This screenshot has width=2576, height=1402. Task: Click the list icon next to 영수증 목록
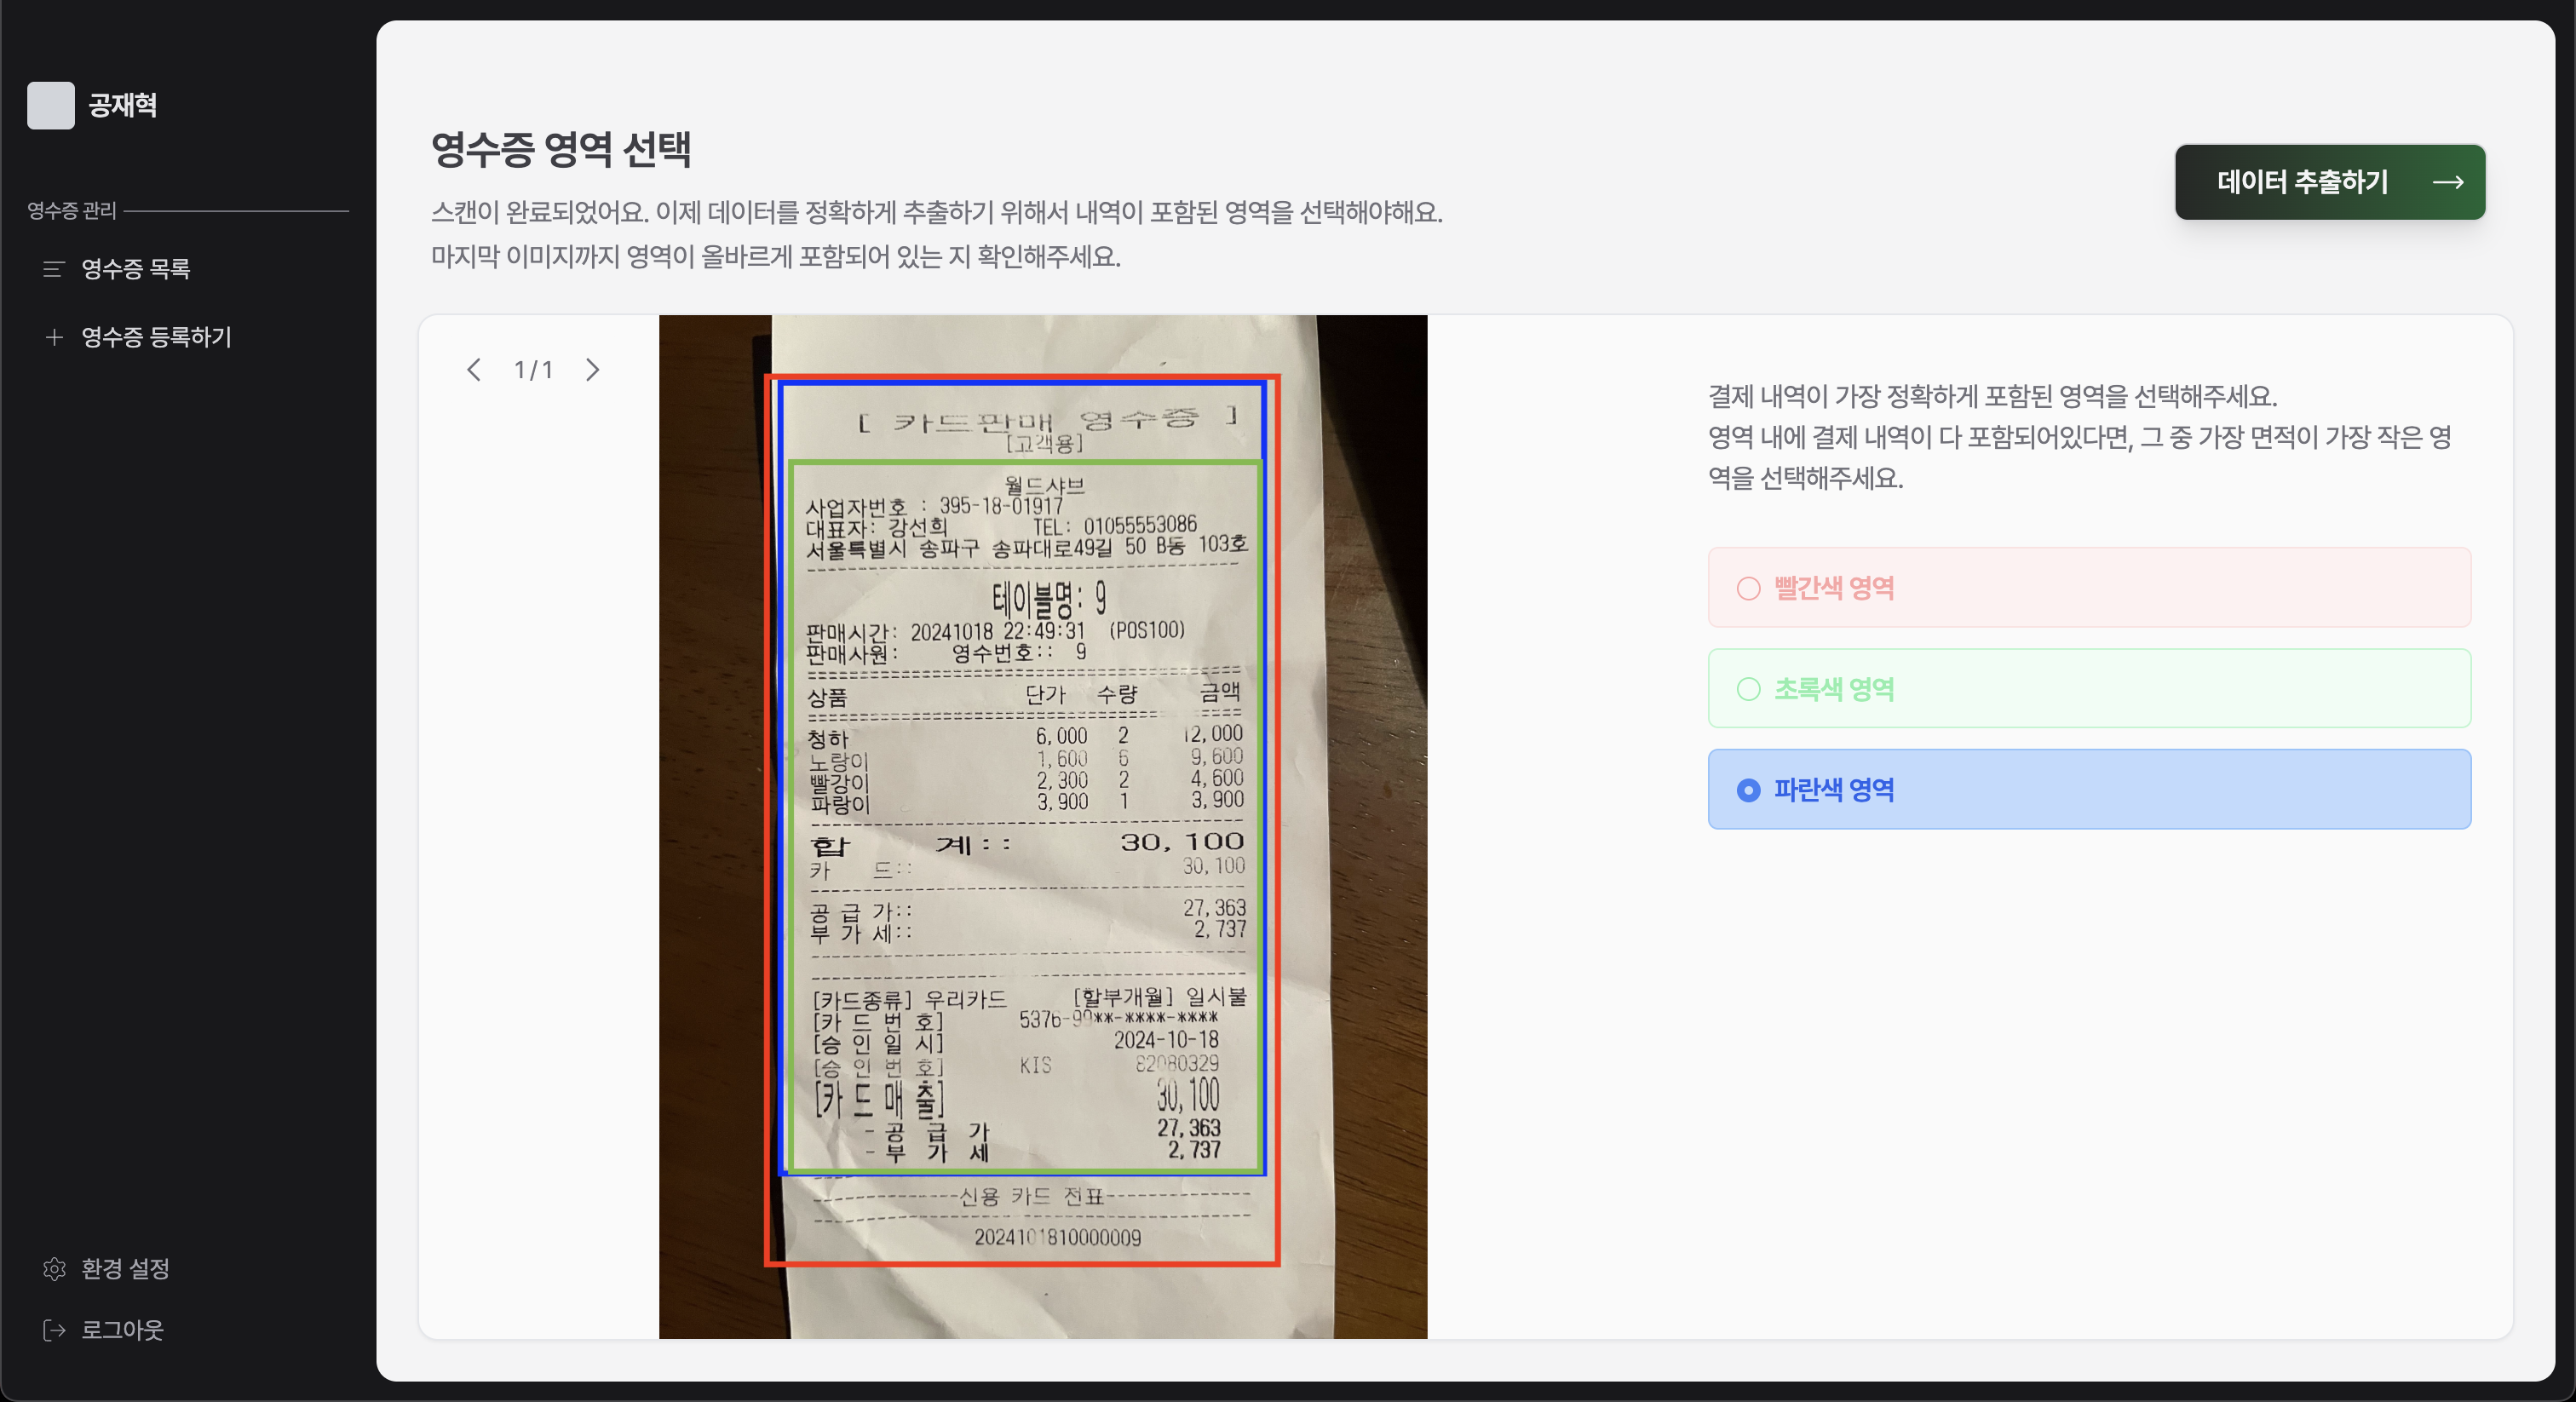54,269
